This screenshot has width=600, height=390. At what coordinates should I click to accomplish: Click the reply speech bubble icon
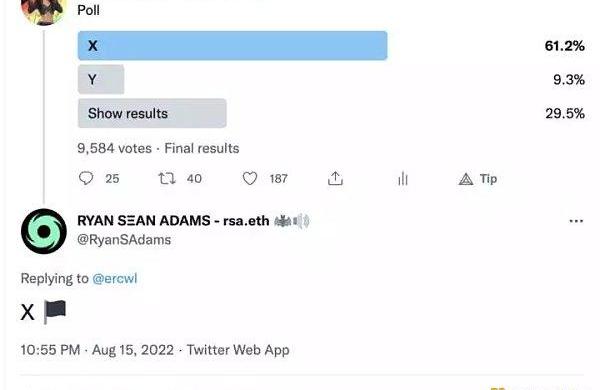coord(86,178)
